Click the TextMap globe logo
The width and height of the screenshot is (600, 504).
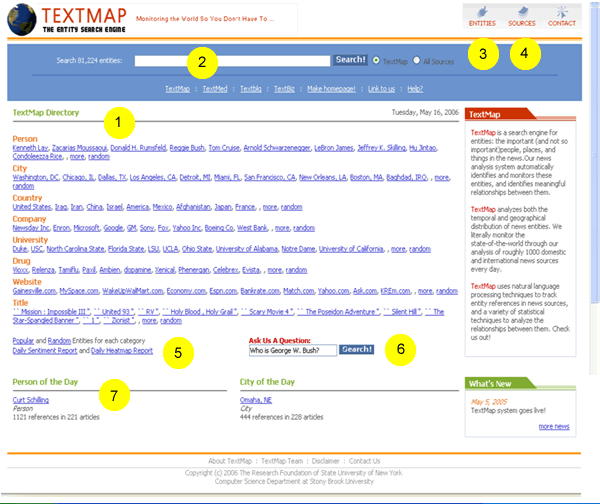click(x=22, y=20)
